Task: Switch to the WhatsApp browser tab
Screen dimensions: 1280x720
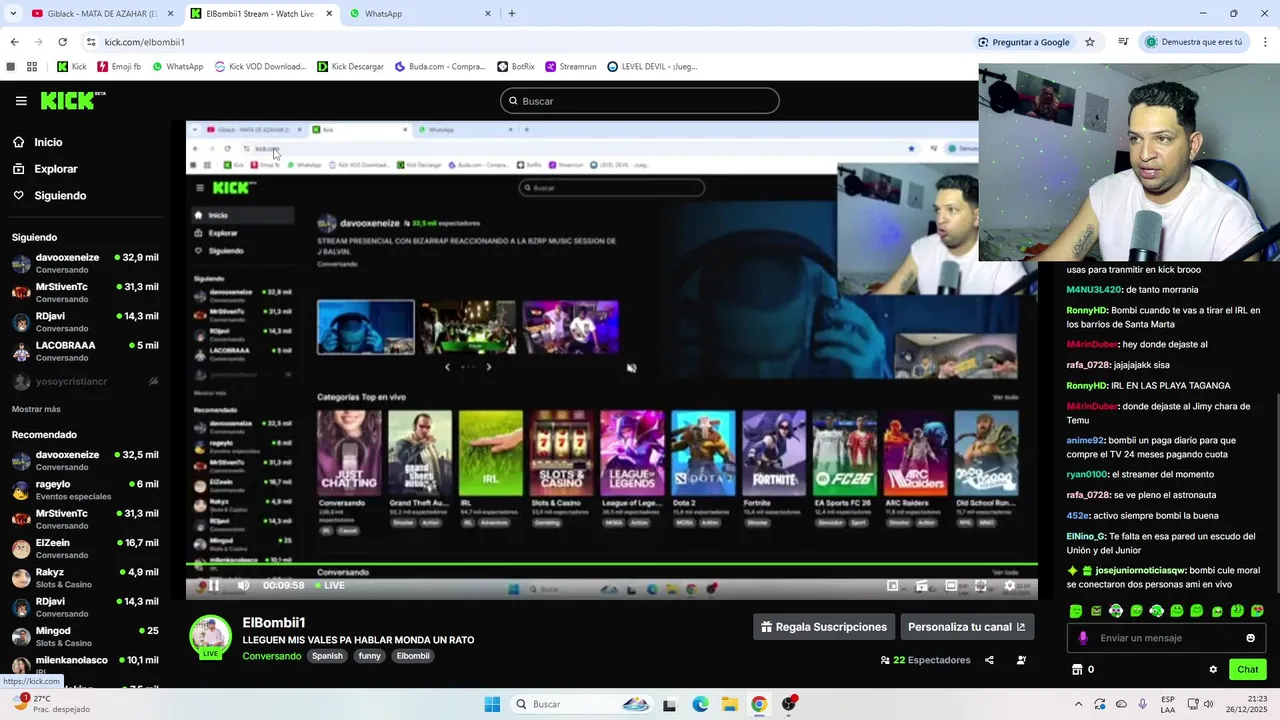Action: tap(420, 14)
